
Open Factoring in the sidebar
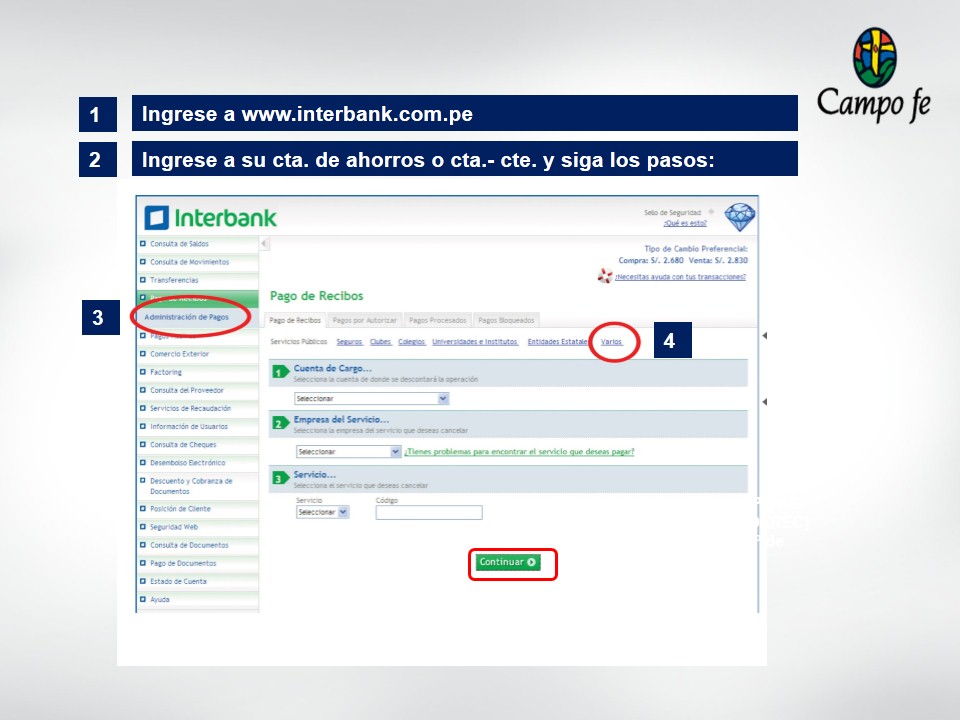coord(166,372)
